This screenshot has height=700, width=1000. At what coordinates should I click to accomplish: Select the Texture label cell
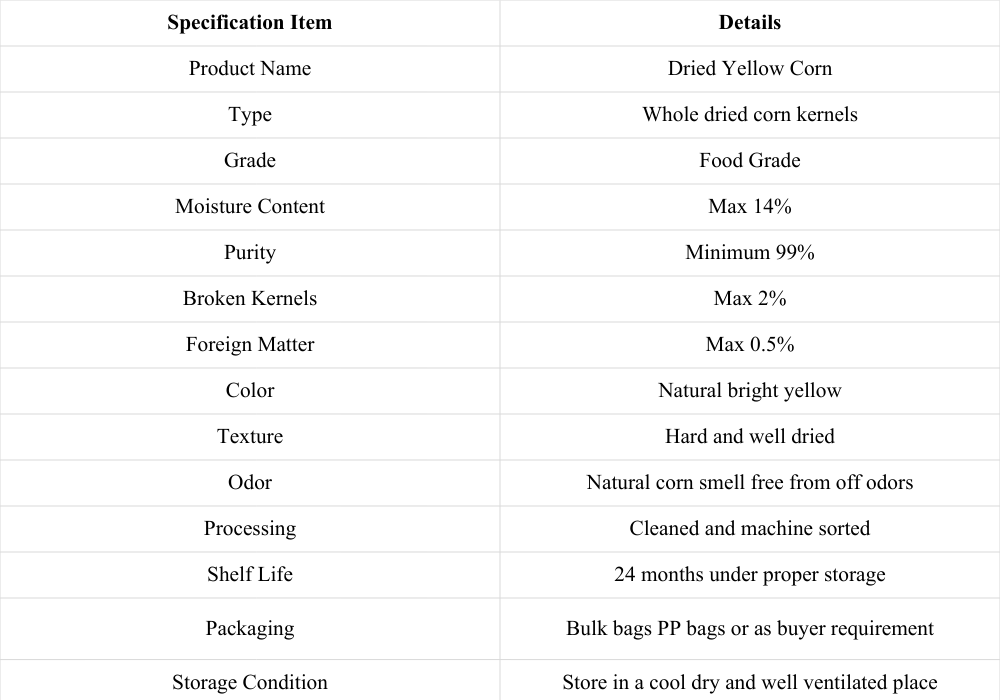point(249,437)
